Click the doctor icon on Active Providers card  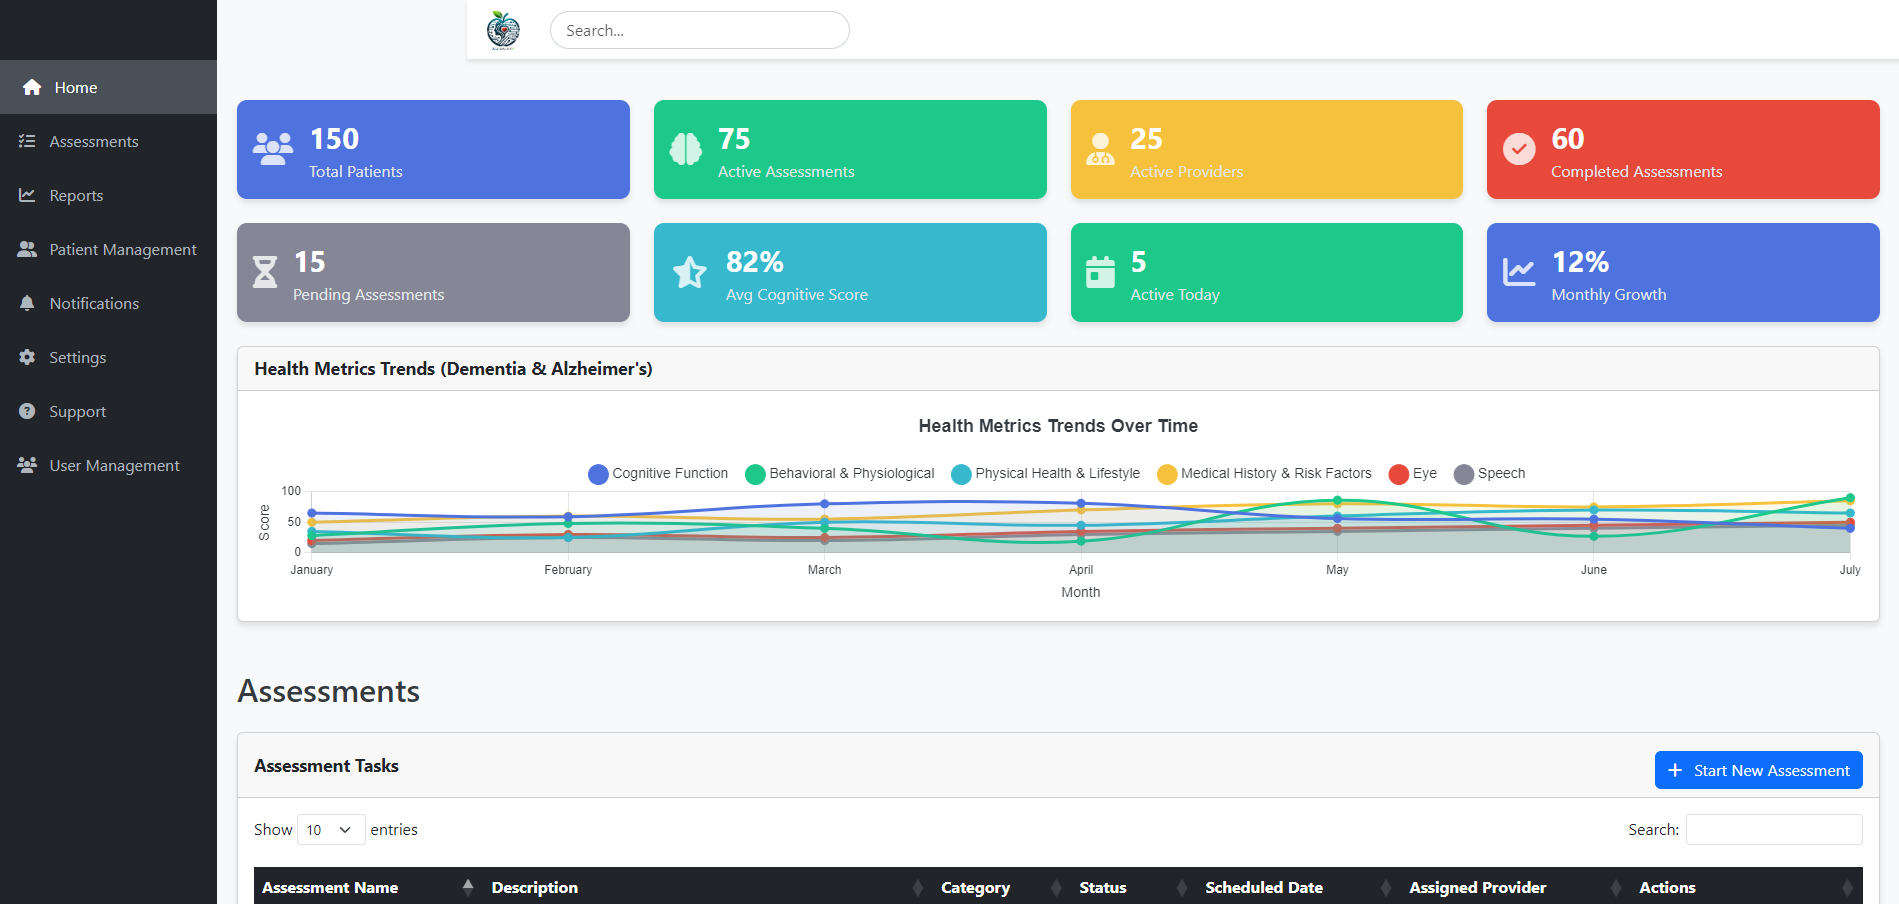[1100, 149]
